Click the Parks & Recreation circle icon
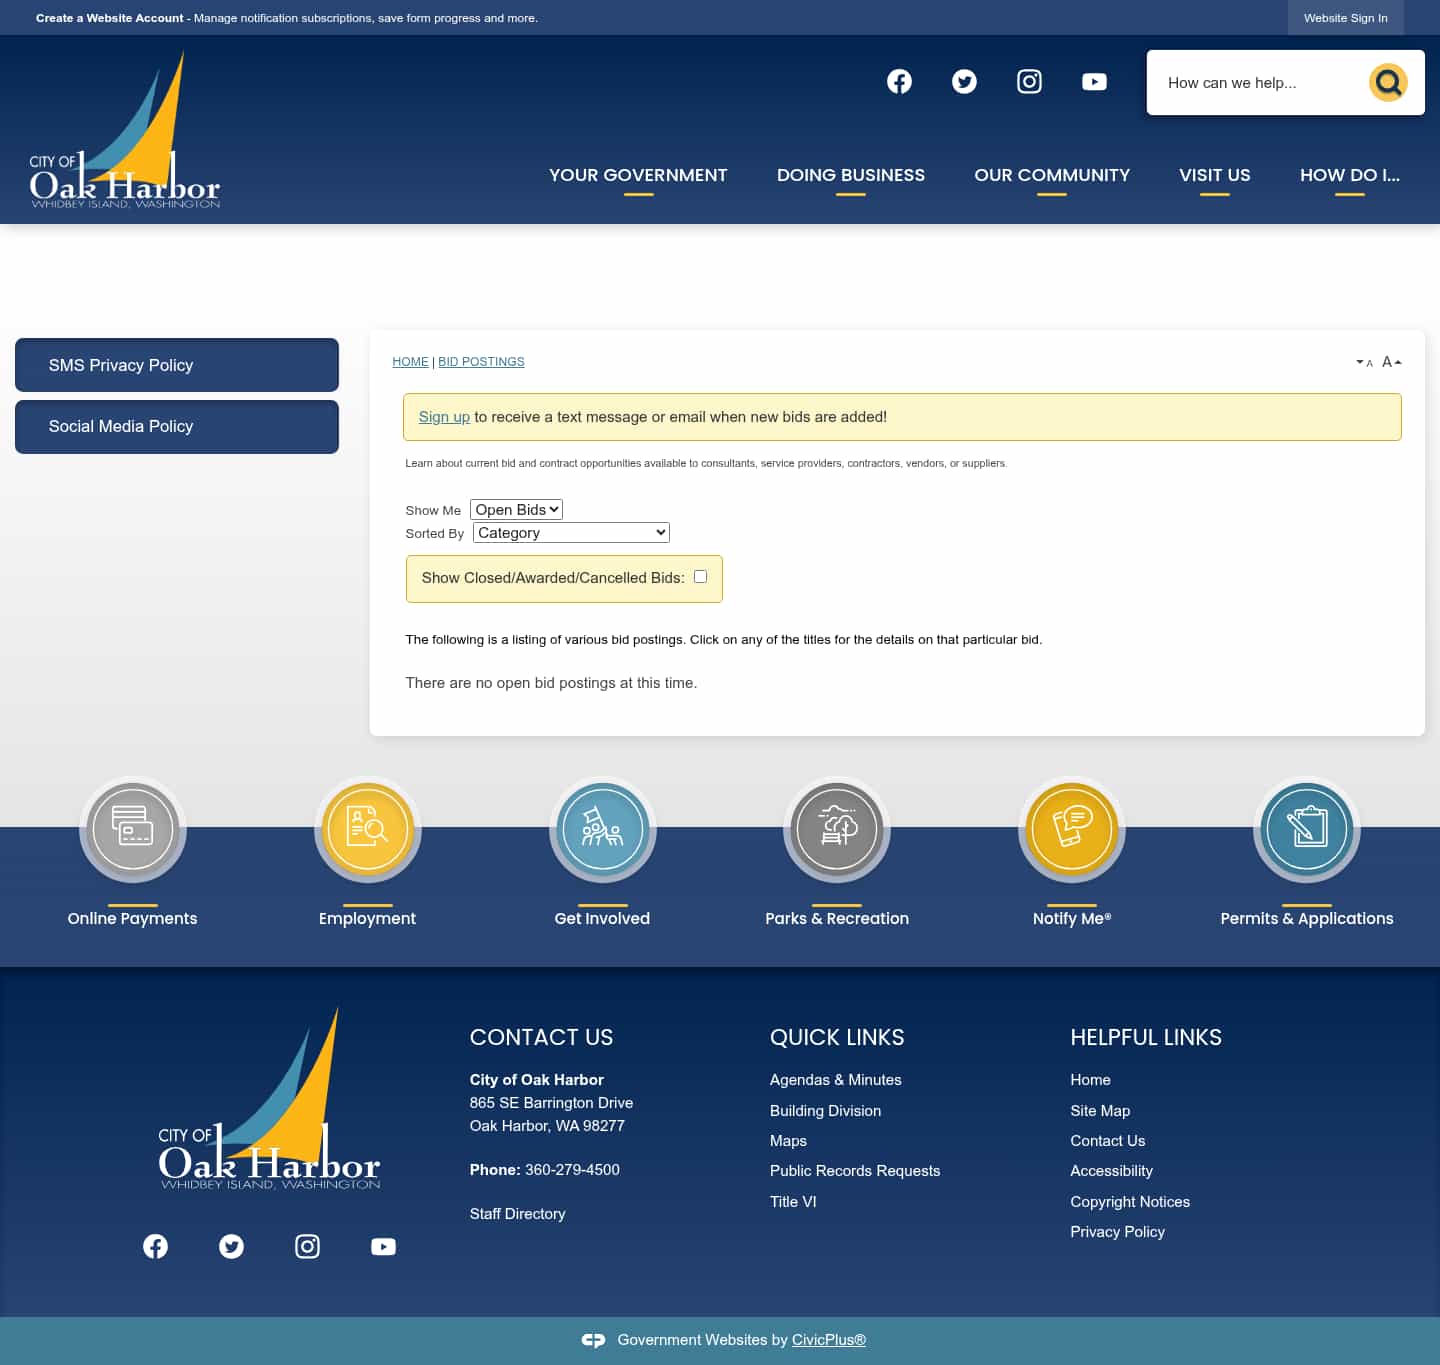Image resolution: width=1440 pixels, height=1365 pixels. point(837,829)
